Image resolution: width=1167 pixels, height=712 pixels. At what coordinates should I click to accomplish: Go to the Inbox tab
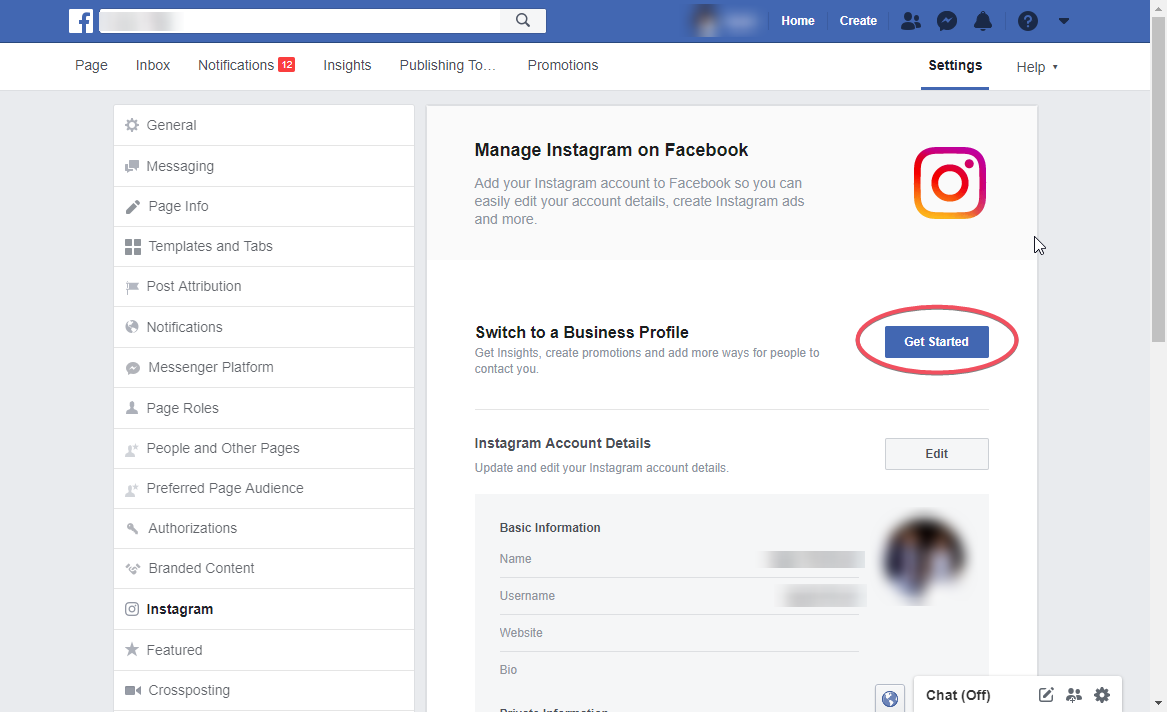pyautogui.click(x=153, y=65)
